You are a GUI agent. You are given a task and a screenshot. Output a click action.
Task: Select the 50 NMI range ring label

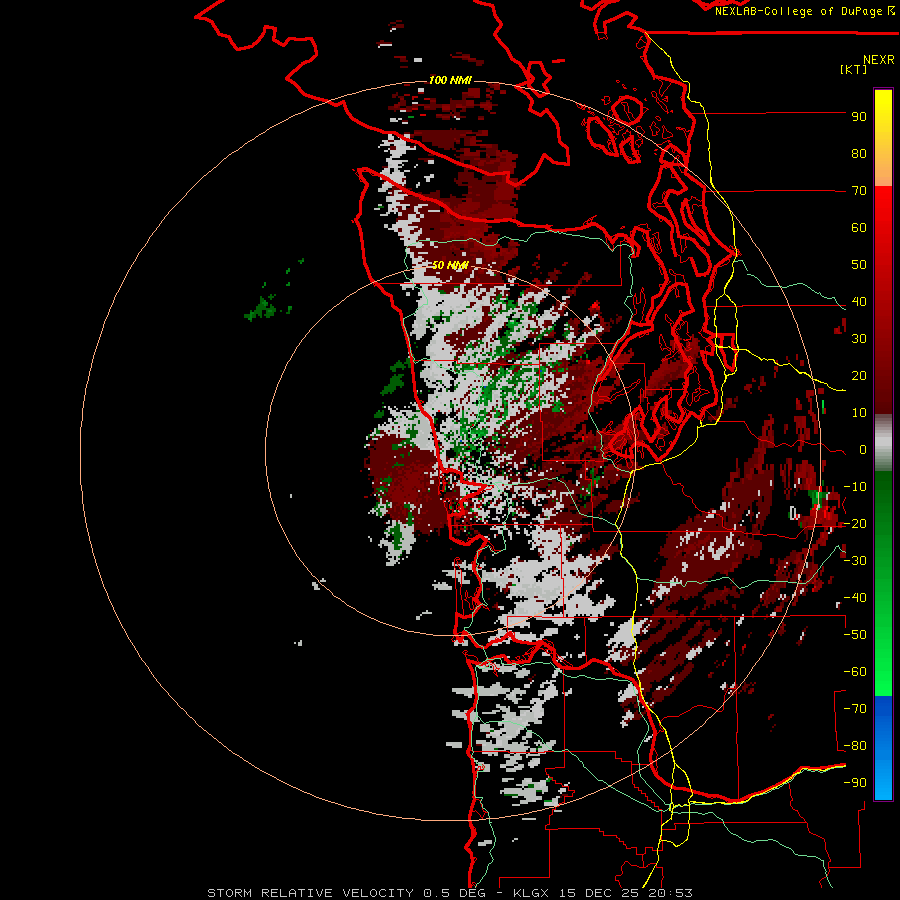(450, 265)
